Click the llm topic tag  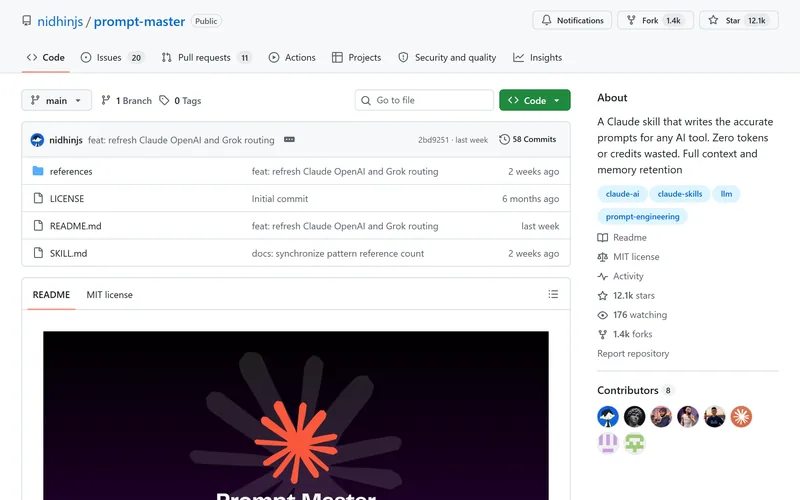click(726, 194)
